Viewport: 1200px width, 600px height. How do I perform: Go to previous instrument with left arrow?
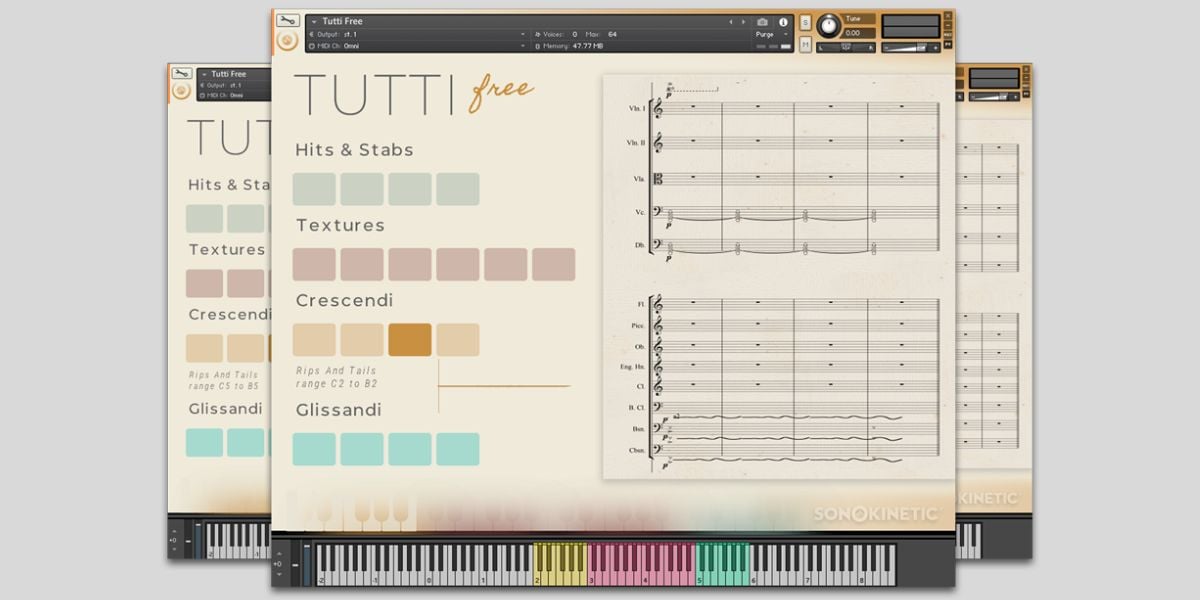click(730, 21)
